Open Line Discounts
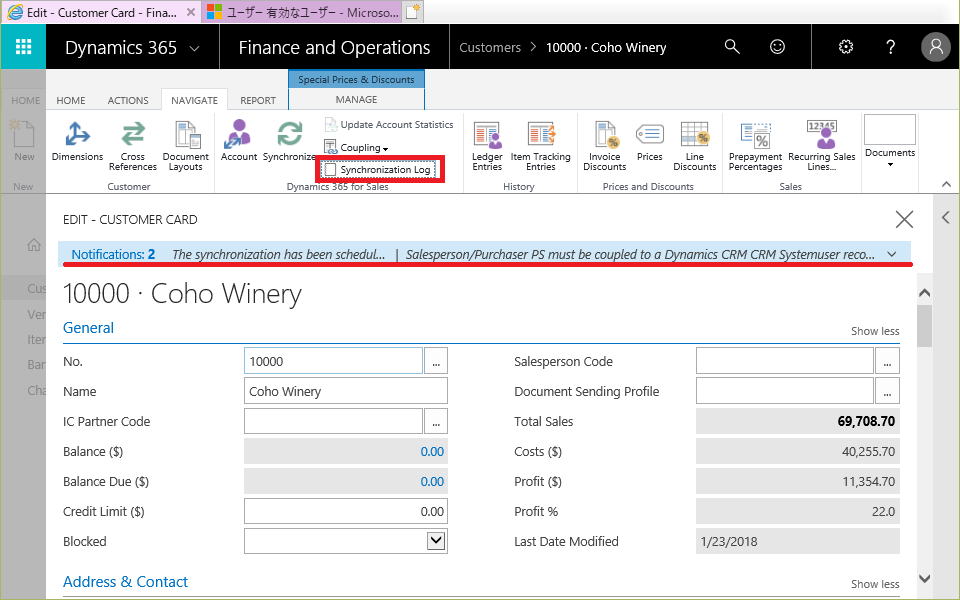The width and height of the screenshot is (960, 600). pyautogui.click(x=695, y=146)
